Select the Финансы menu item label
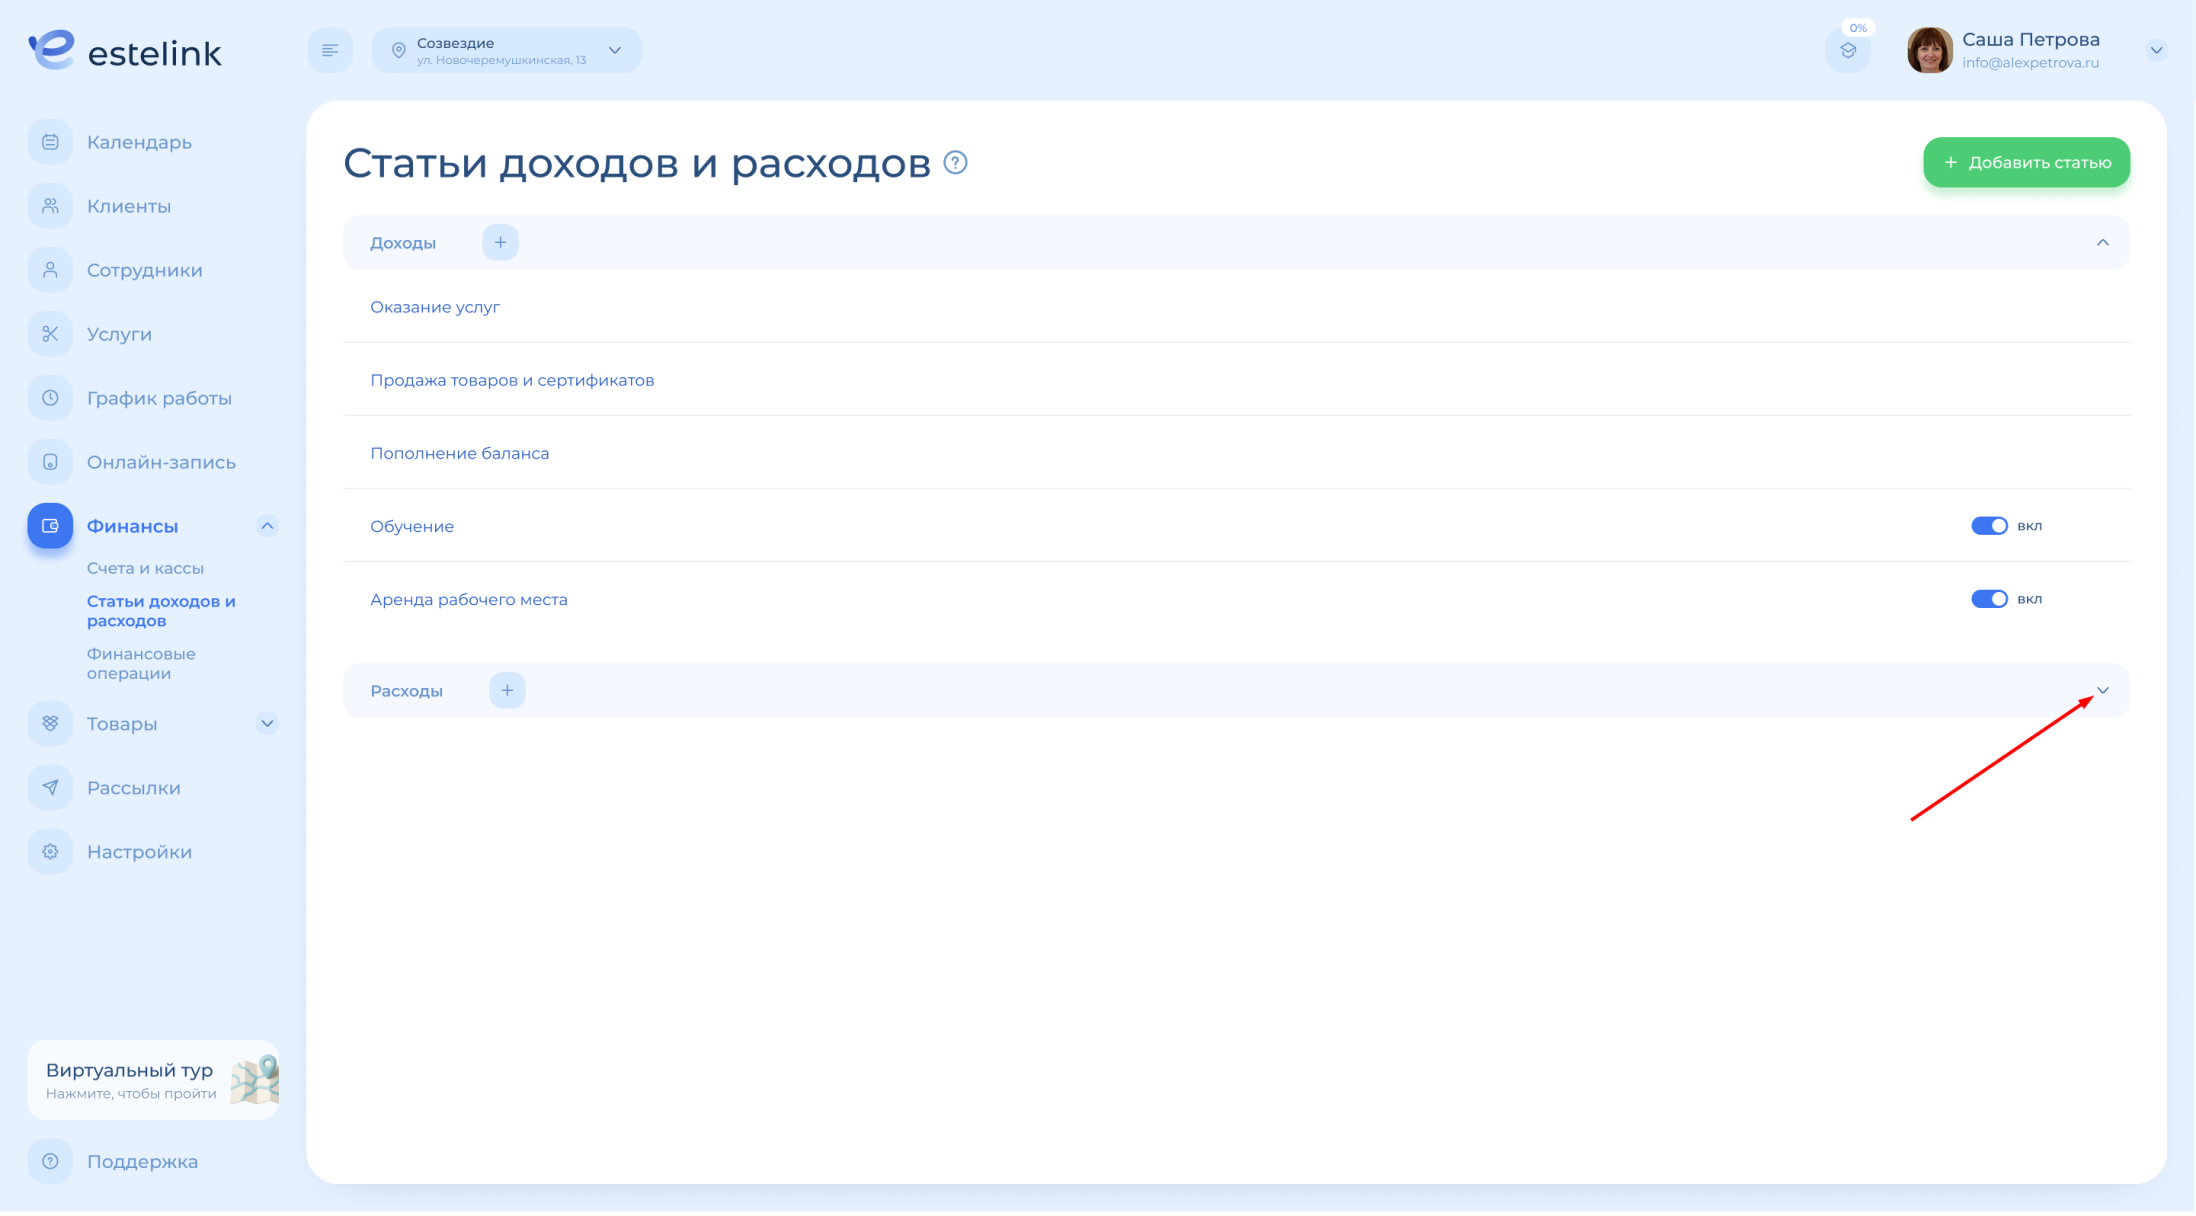The height and width of the screenshot is (1216, 2196). [132, 526]
